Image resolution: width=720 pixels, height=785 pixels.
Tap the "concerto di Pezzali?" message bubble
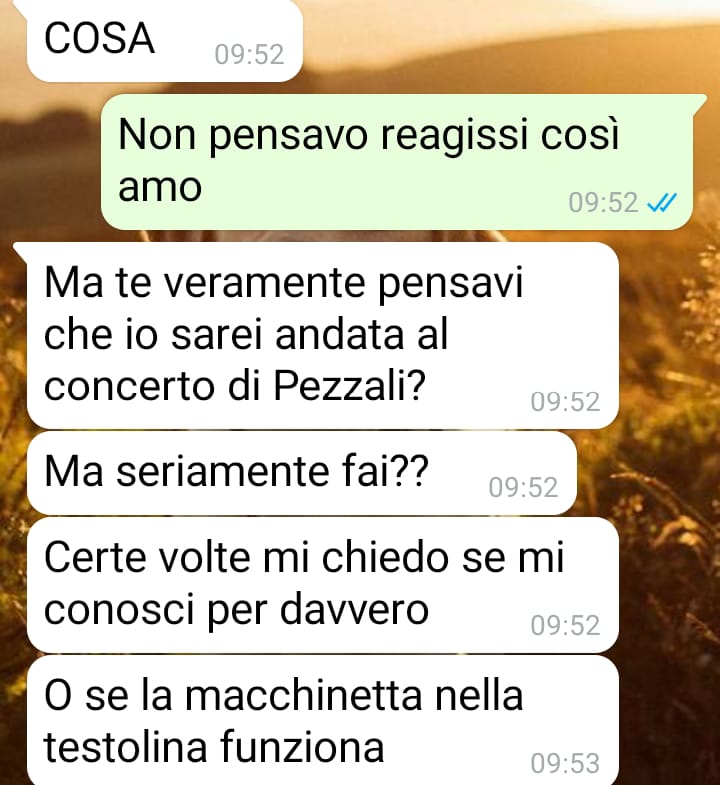pos(323,335)
